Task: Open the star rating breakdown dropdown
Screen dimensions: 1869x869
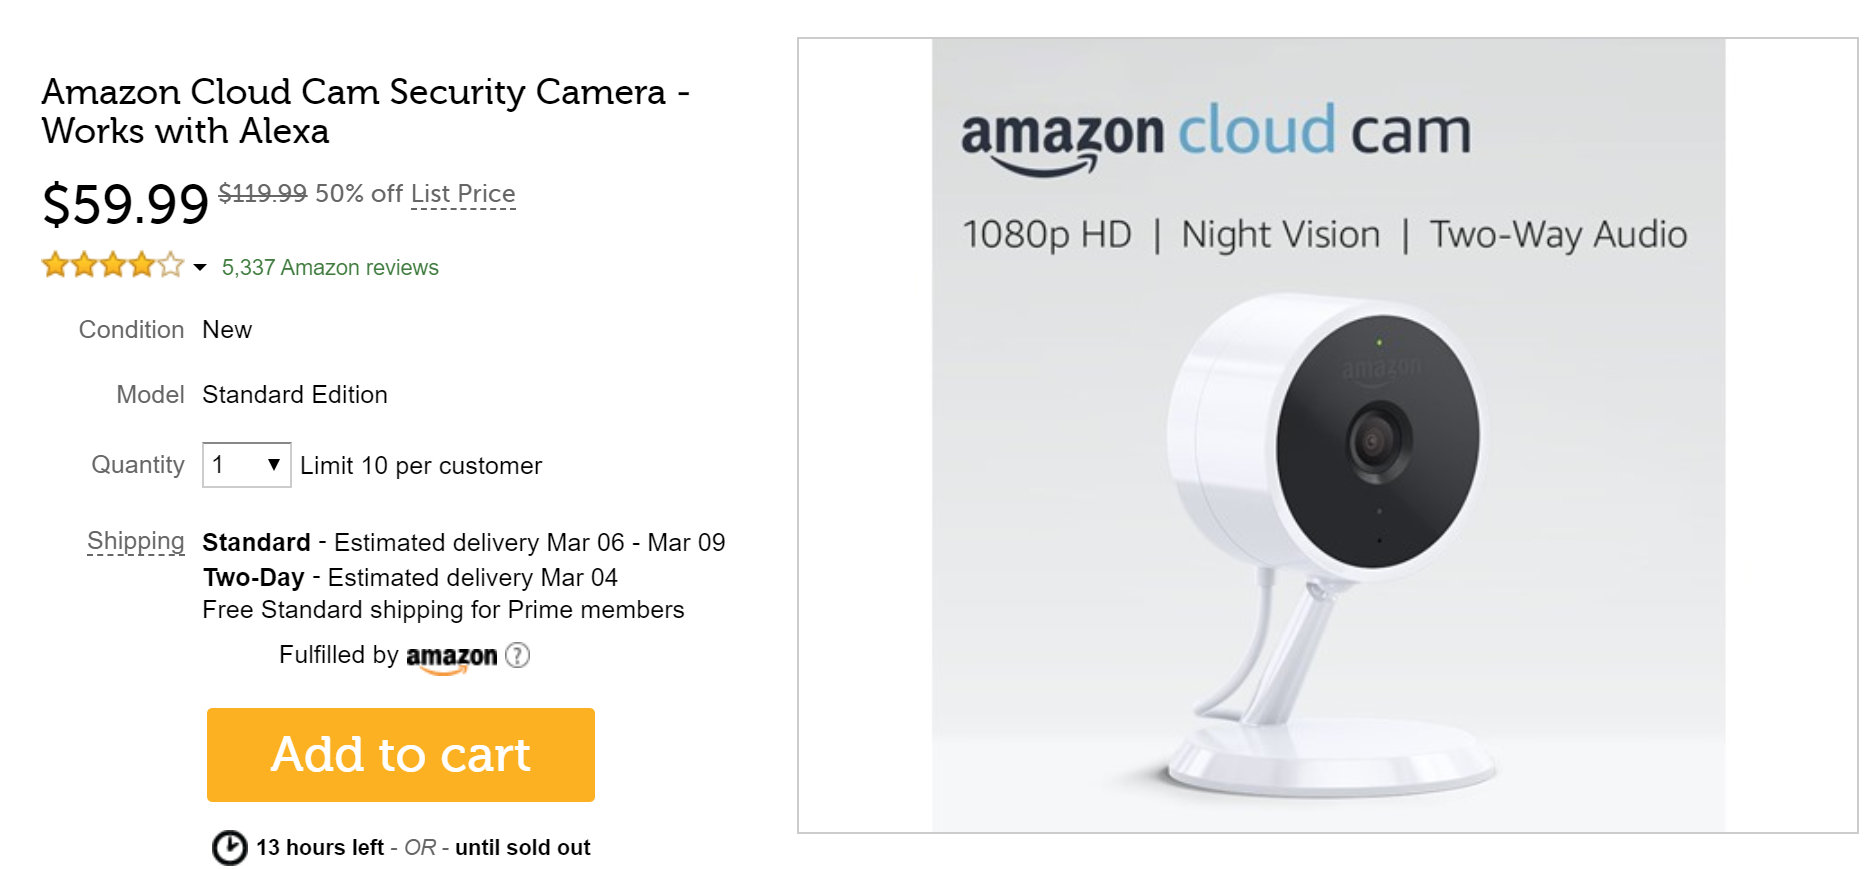Action: coord(199,268)
